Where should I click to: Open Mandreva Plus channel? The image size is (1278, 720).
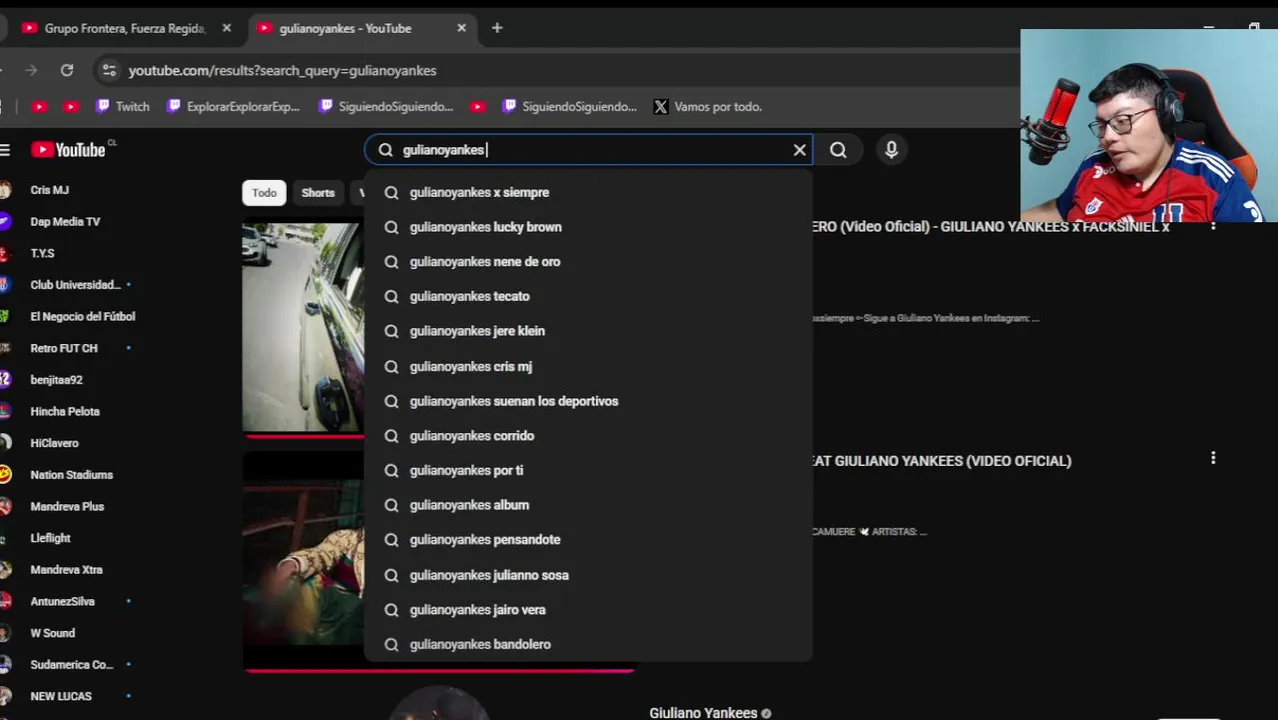67,507
